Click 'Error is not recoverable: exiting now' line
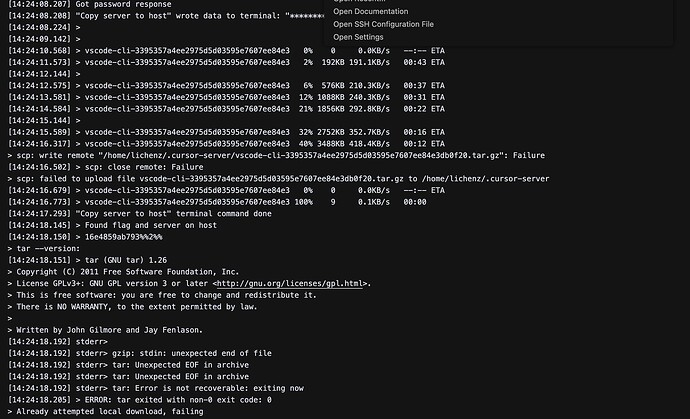Viewport: 690px width, 419px height. point(156,388)
